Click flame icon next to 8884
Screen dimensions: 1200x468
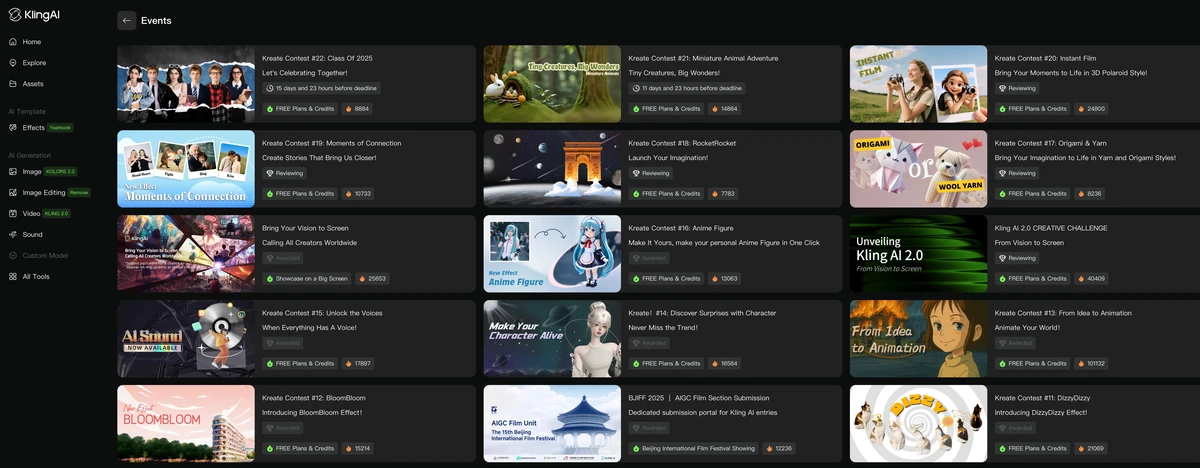point(349,109)
